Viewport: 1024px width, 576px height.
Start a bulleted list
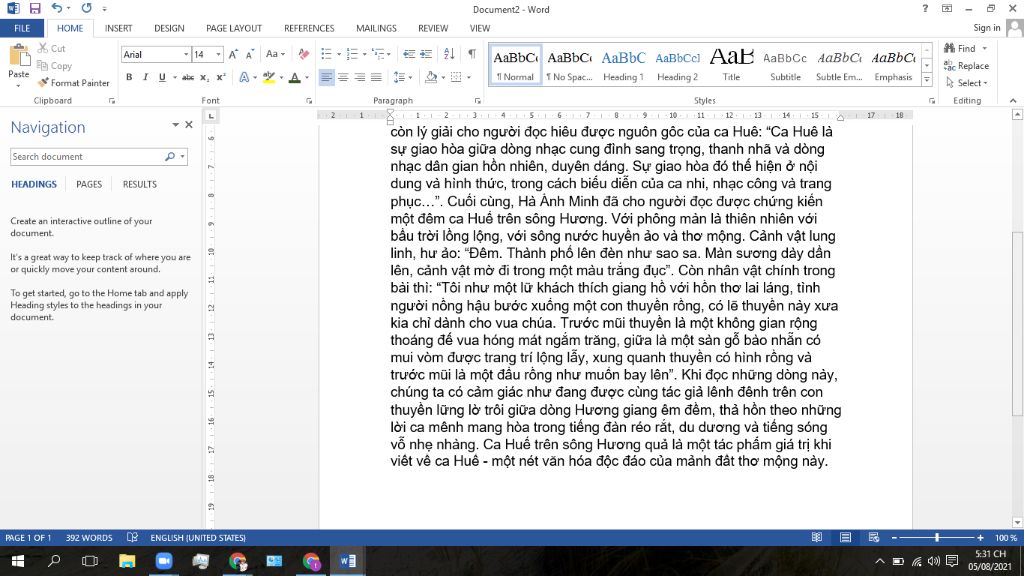(x=327, y=54)
